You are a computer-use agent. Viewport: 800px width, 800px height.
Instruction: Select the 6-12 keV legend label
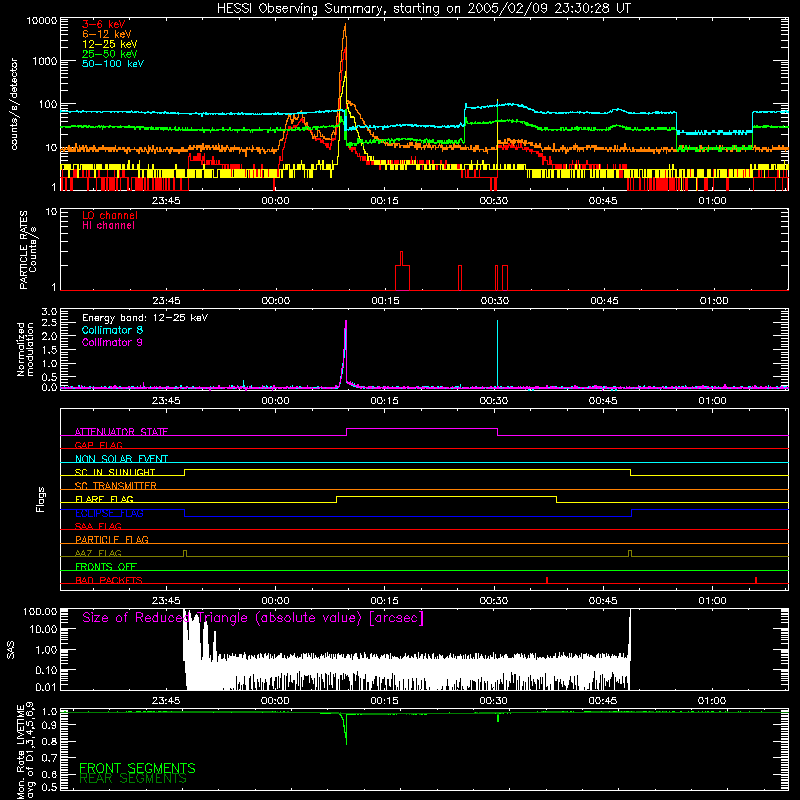pyautogui.click(x=107, y=34)
